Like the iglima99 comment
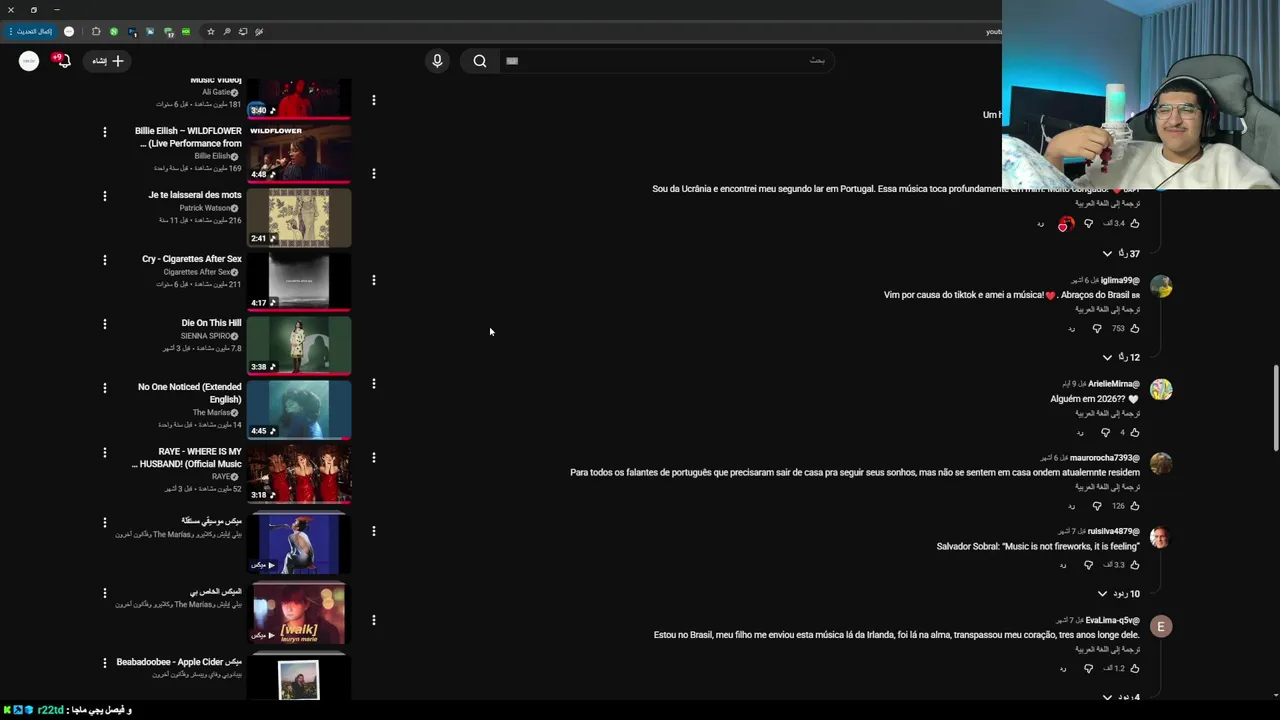Viewport: 1280px width, 720px height. (x=1134, y=328)
